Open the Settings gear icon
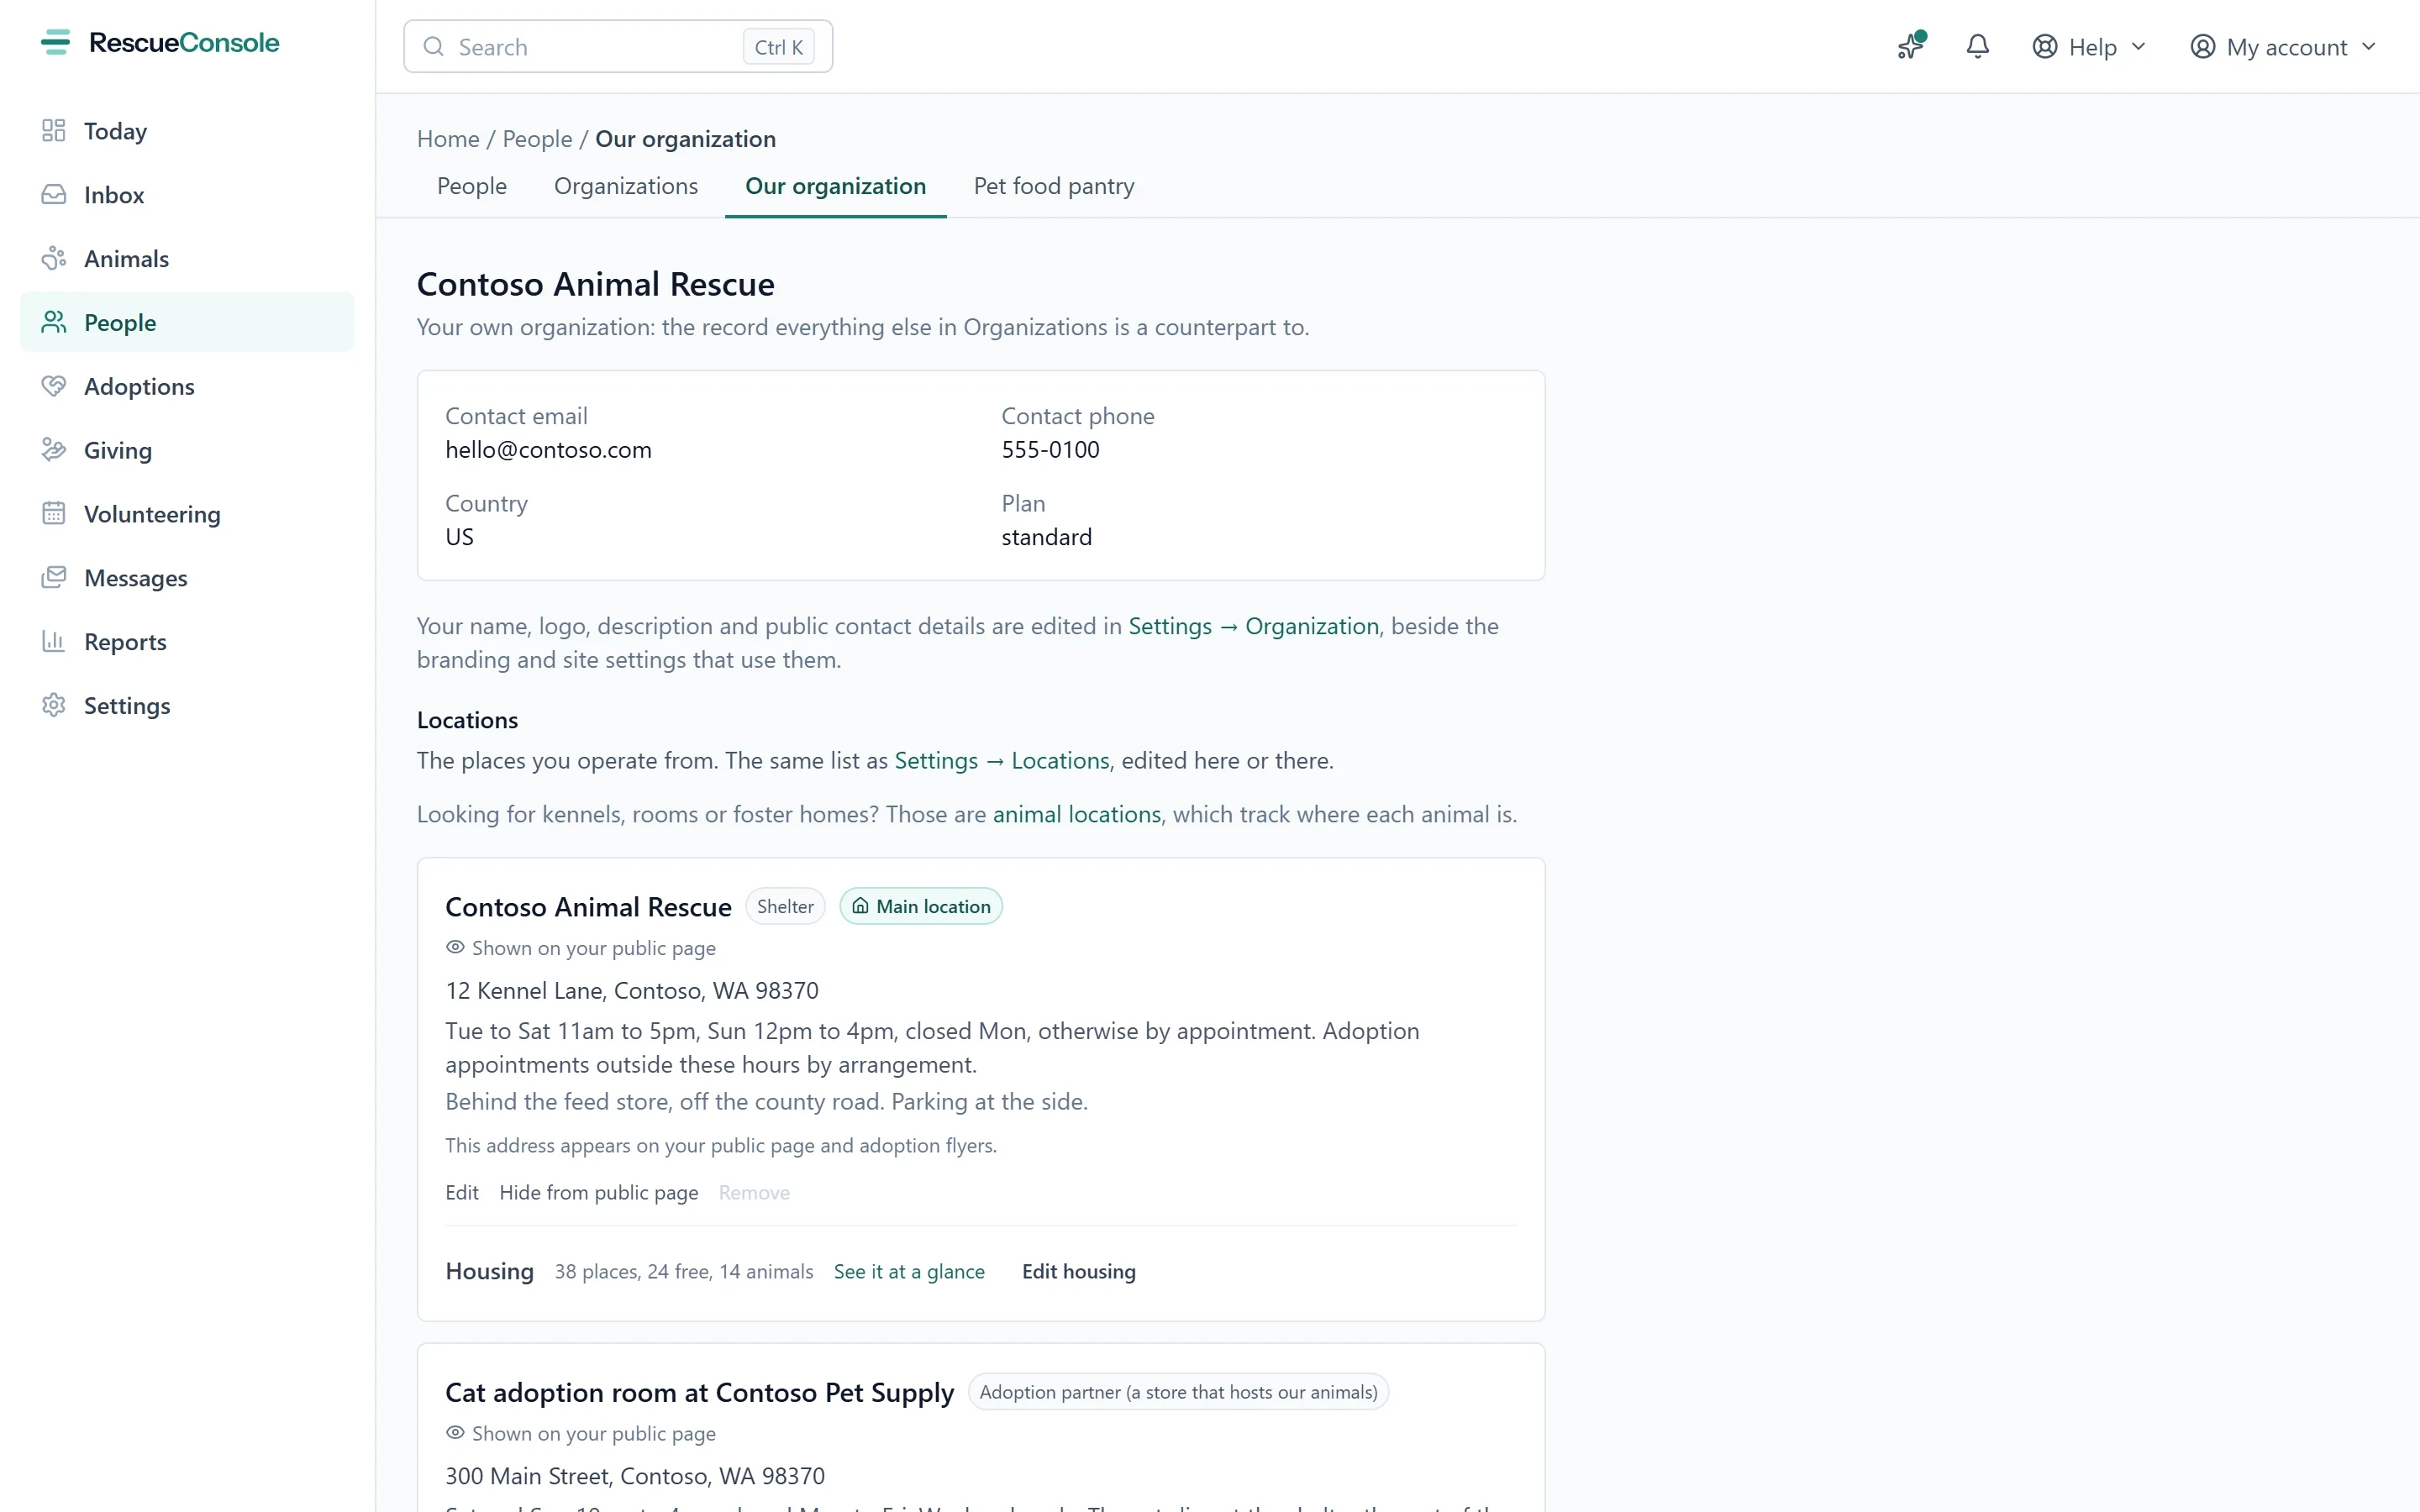2420x1512 pixels. coord(54,705)
